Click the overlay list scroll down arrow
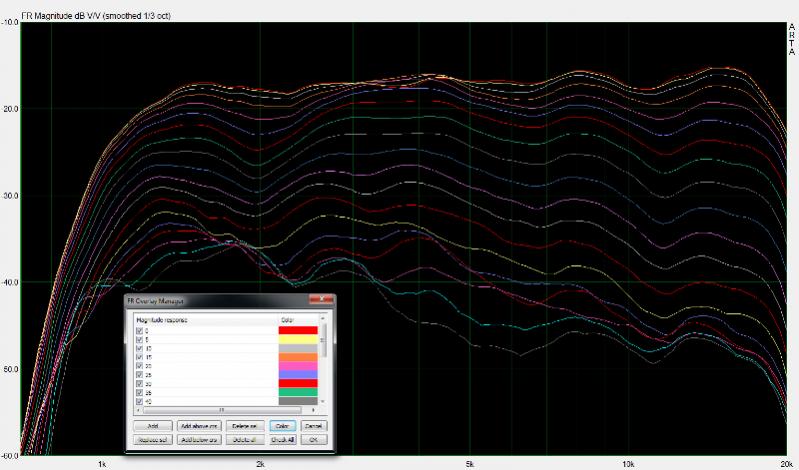 pos(324,401)
